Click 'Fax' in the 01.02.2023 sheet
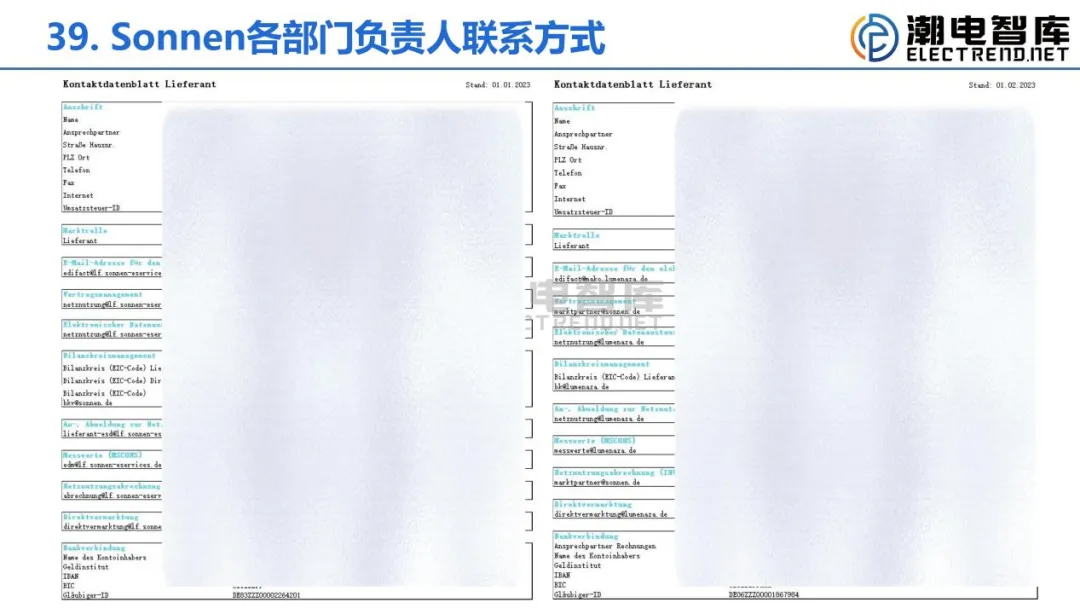This screenshot has width=1080, height=608. point(560,186)
